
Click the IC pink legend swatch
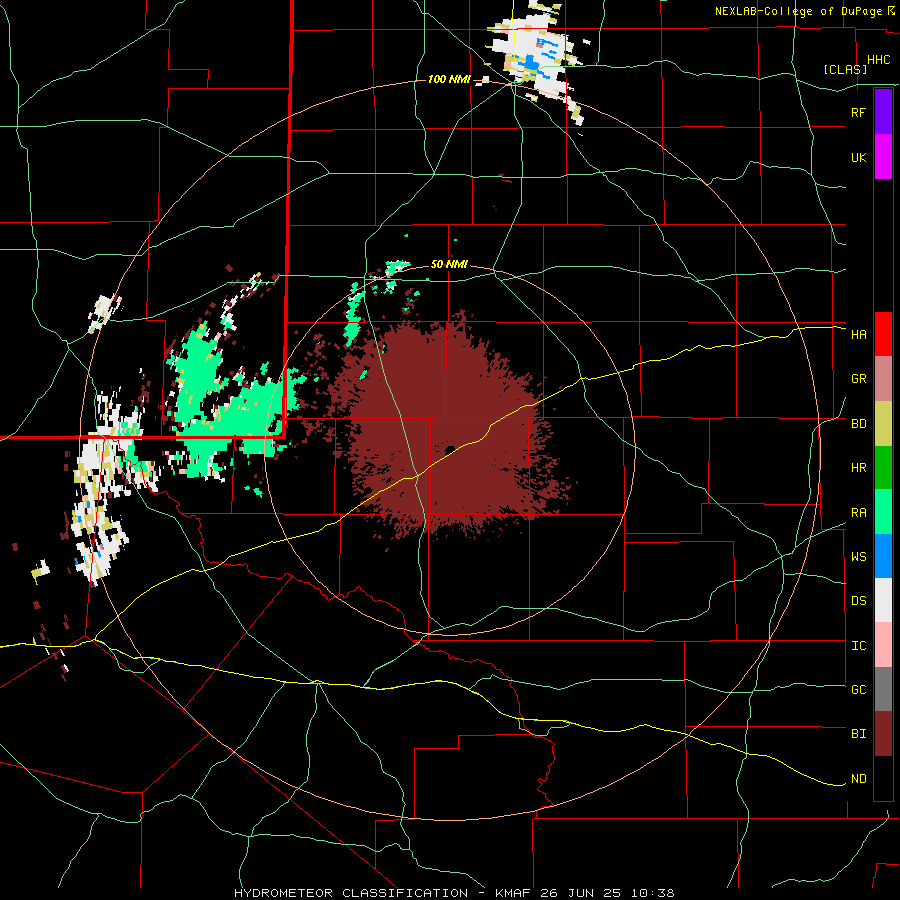883,645
